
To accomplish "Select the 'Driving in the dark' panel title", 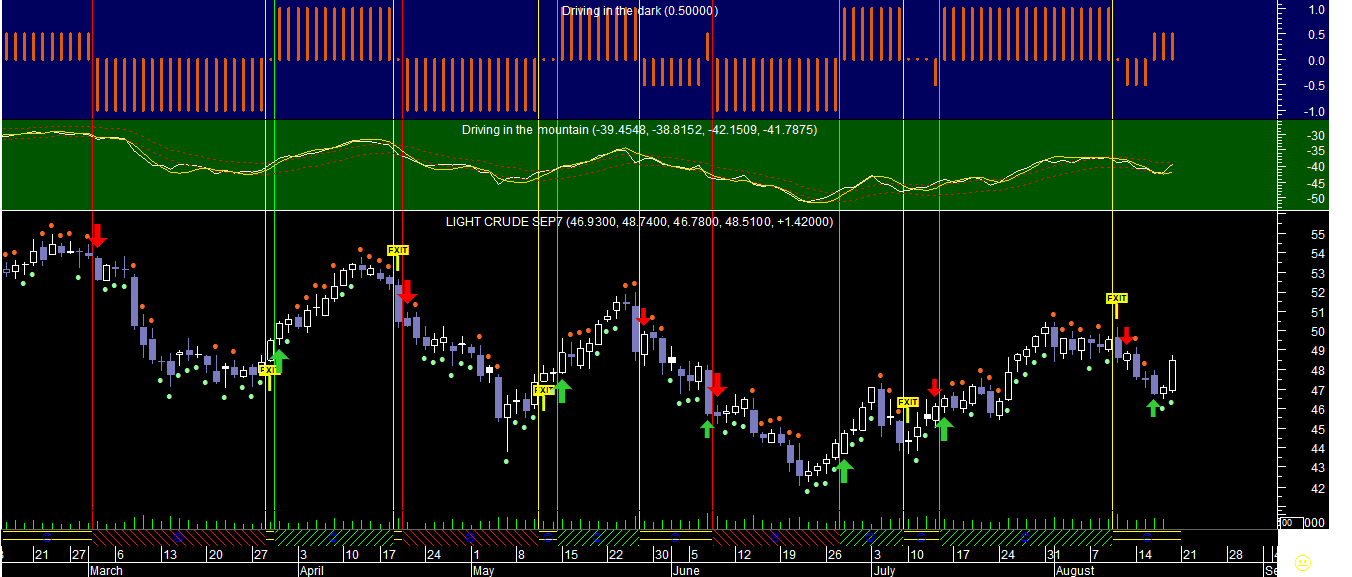I will click(640, 11).
